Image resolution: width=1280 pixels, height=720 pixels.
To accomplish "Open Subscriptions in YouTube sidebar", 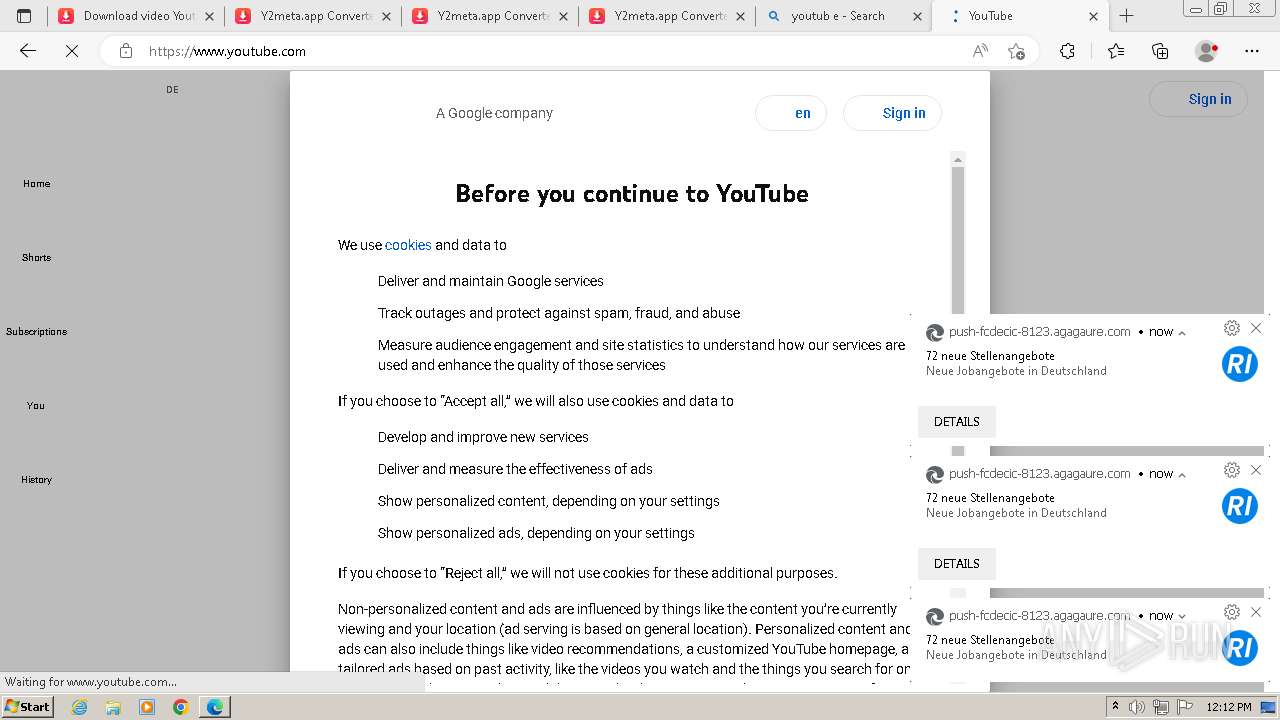I will tap(36, 332).
